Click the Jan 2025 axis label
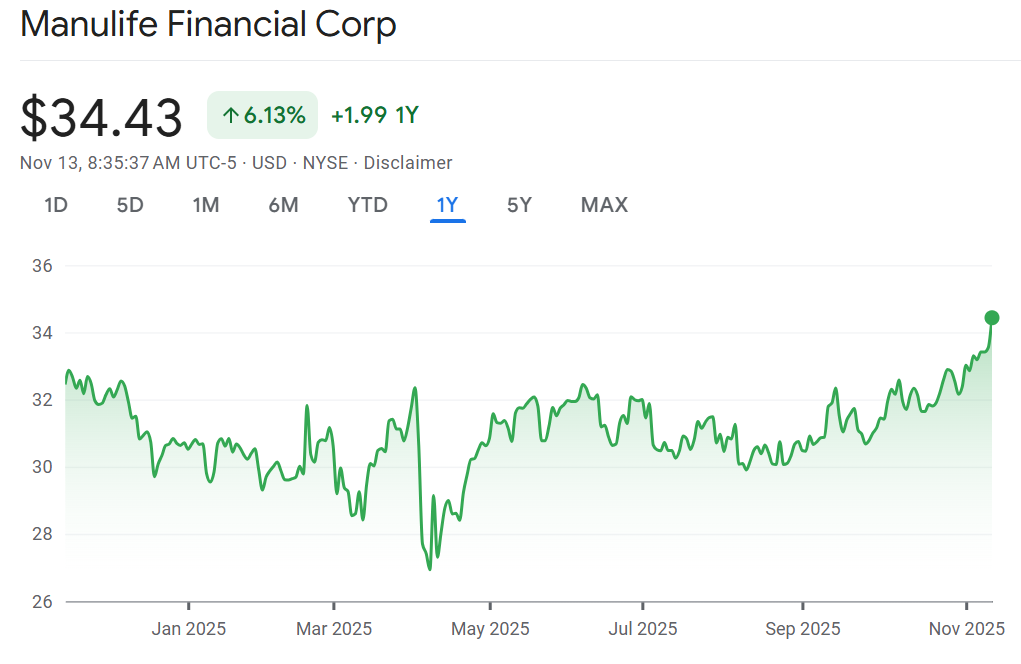Viewport: 1021px width, 664px height. (x=188, y=629)
